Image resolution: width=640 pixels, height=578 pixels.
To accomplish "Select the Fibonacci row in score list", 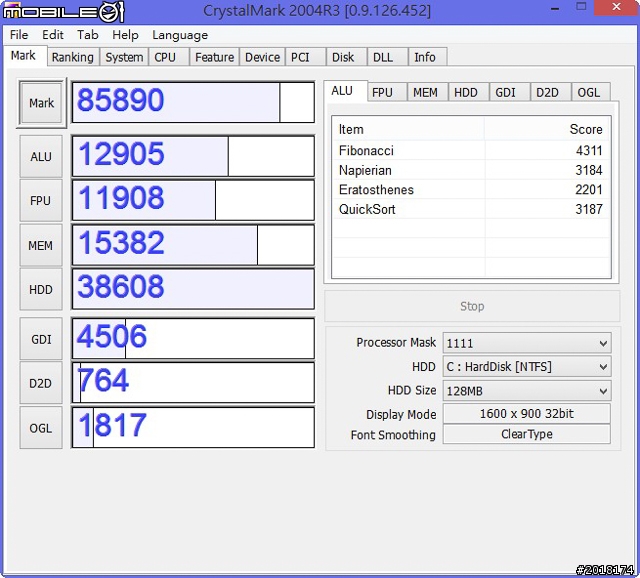I will [471, 151].
